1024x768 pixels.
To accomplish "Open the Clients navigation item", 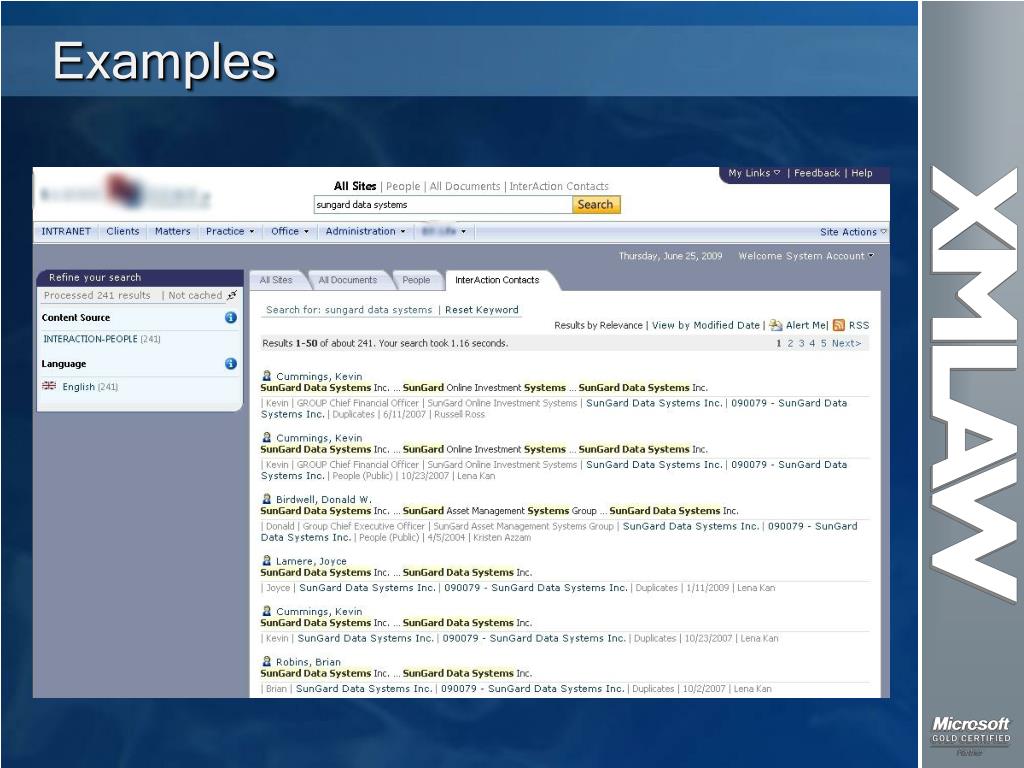I will pyautogui.click(x=123, y=231).
